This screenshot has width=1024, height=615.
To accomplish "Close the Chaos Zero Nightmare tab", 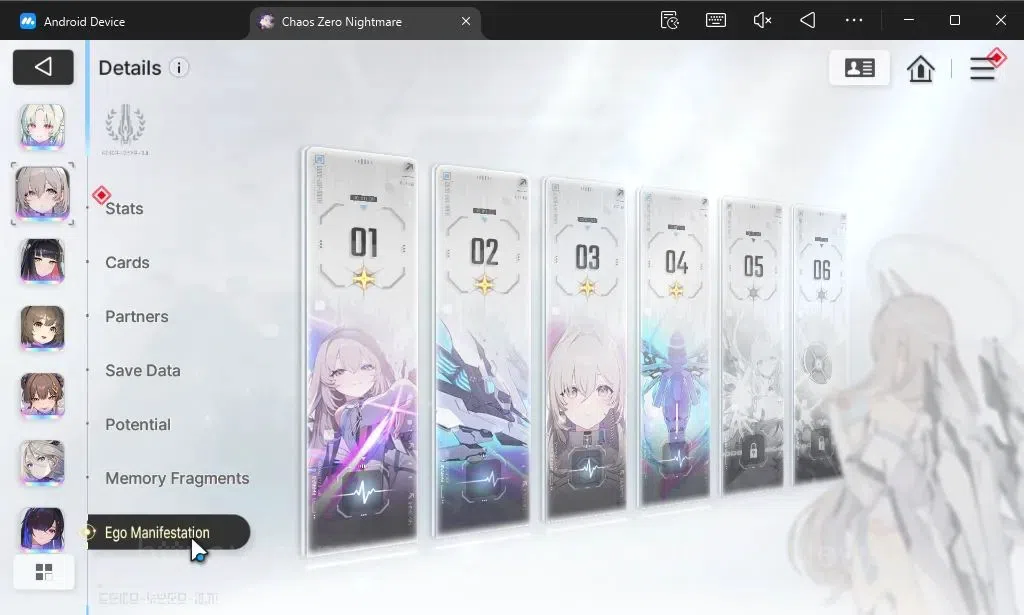I will tap(466, 22).
